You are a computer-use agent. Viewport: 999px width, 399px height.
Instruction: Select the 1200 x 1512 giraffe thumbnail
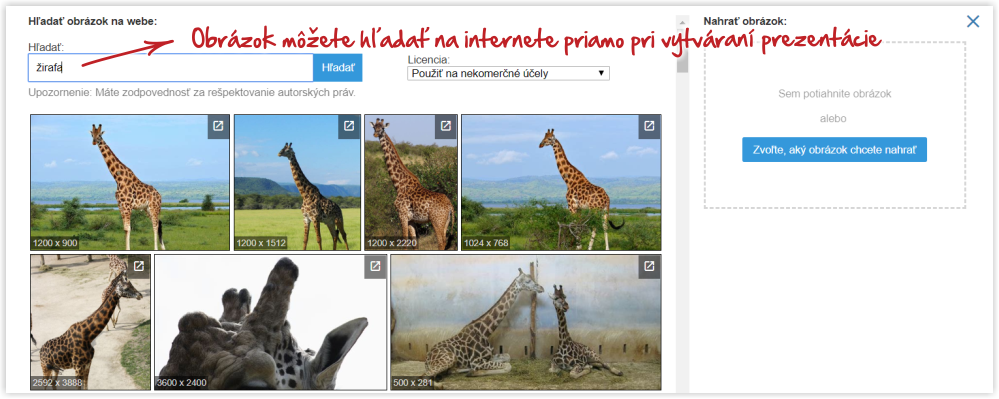pyautogui.click(x=297, y=182)
